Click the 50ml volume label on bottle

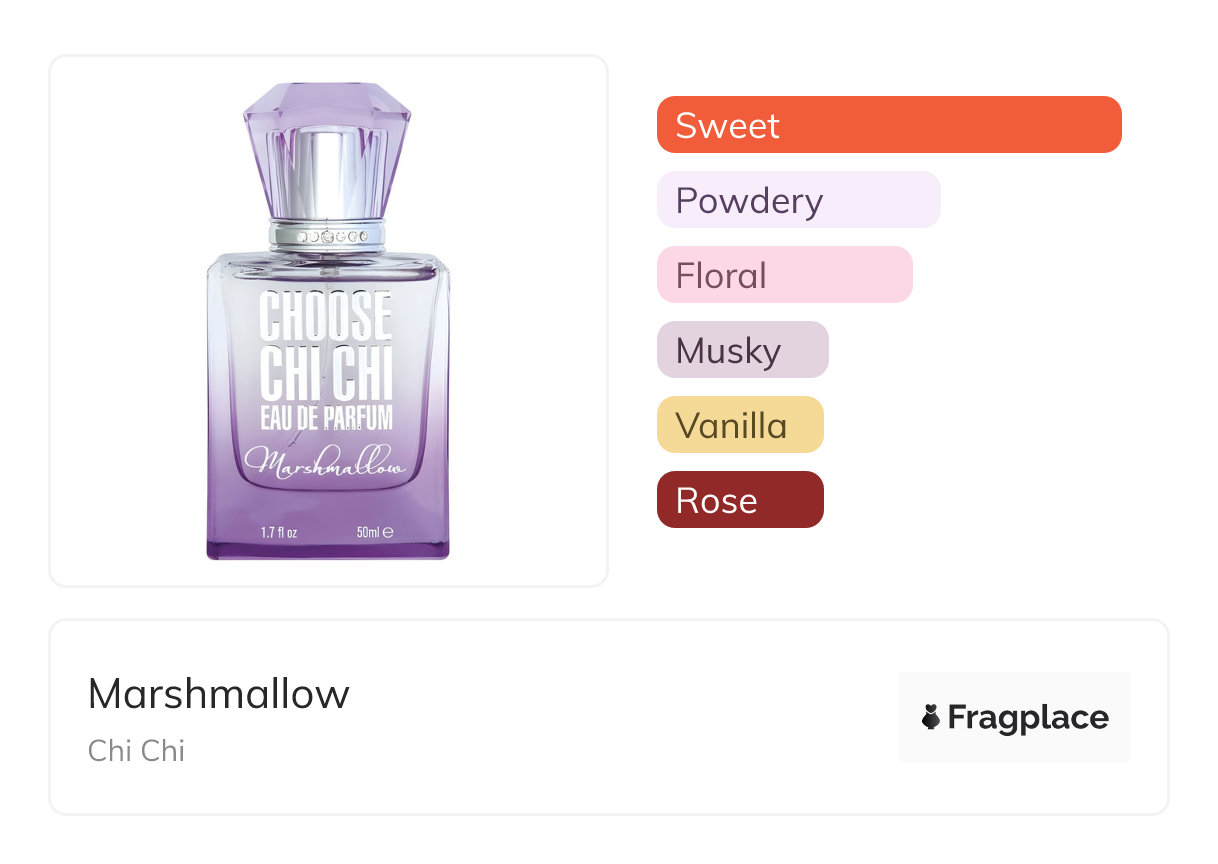coord(367,533)
